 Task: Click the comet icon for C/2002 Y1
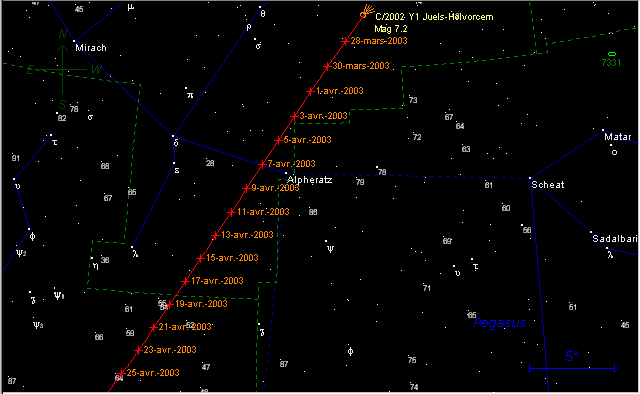coord(367,11)
